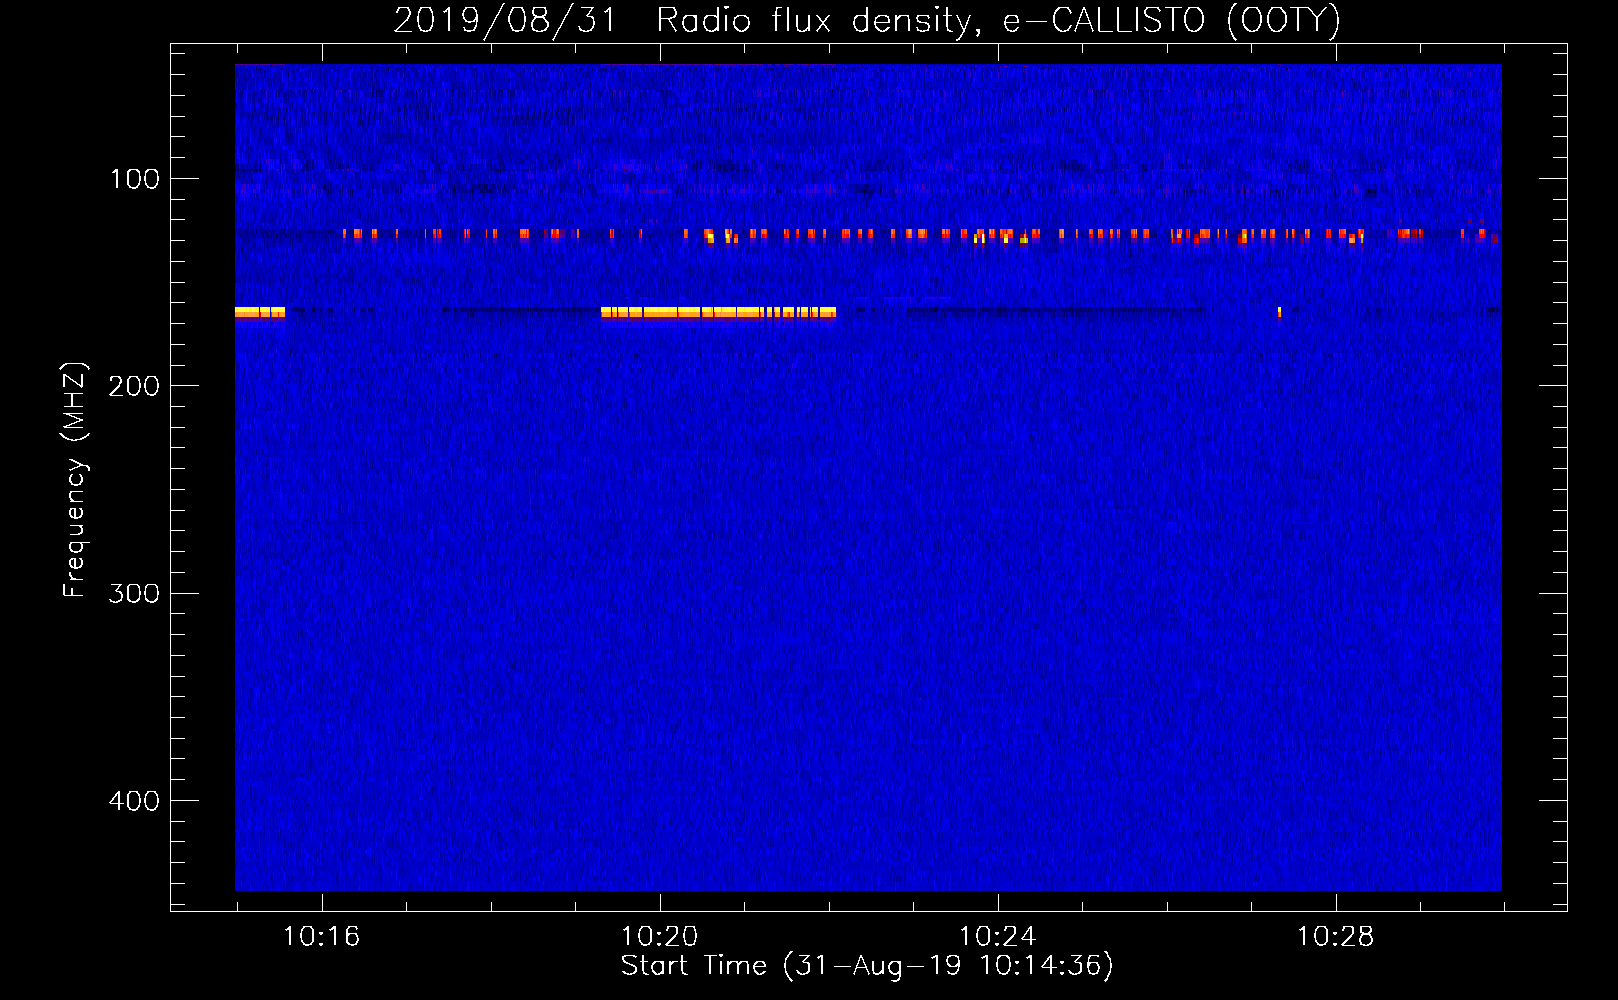Click the 10:24 time tick label
The image size is (1618, 1000).
997,937
